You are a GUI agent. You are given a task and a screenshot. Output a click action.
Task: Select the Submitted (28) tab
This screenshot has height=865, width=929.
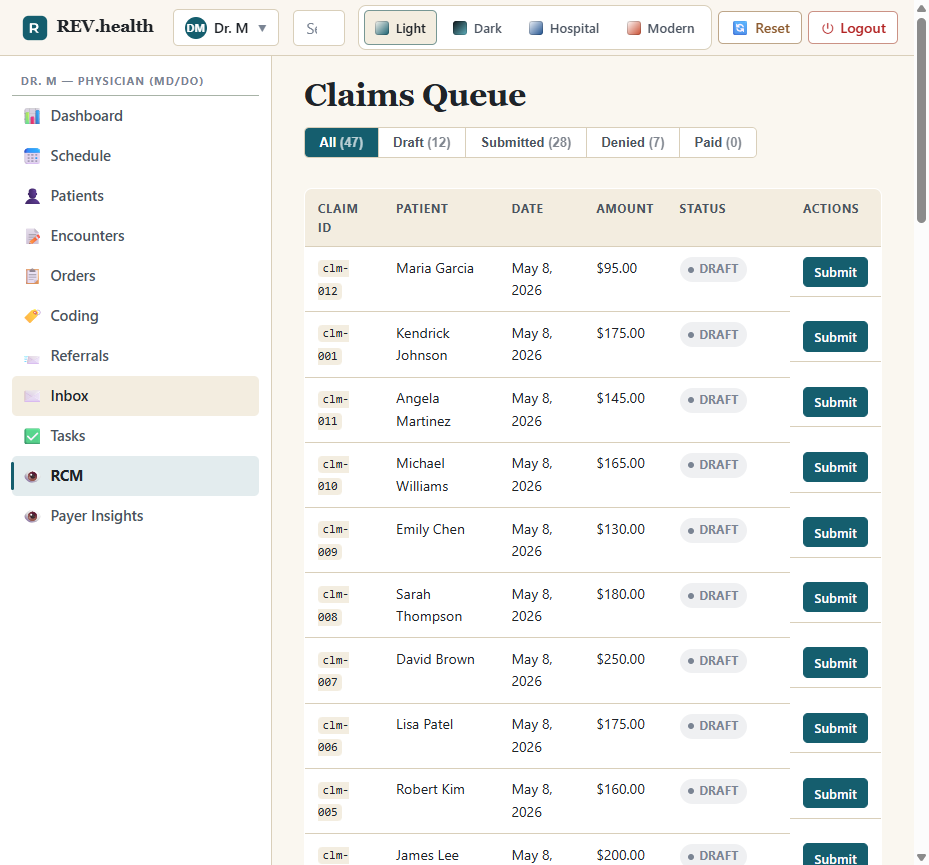(526, 142)
